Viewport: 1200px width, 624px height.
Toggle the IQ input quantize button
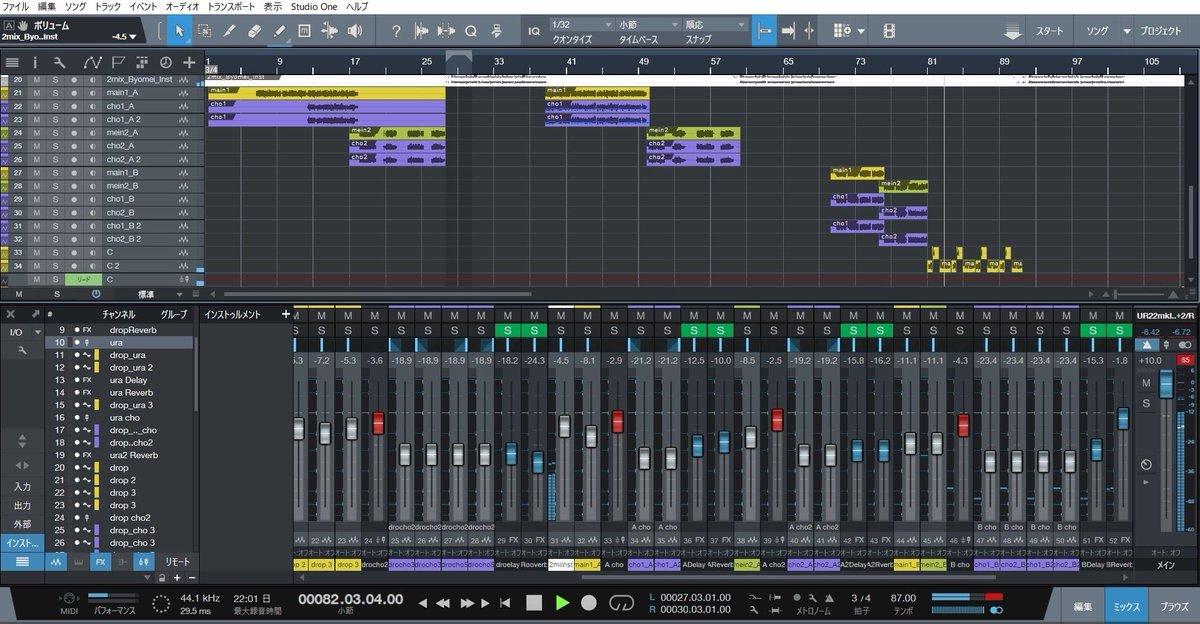pyautogui.click(x=534, y=31)
